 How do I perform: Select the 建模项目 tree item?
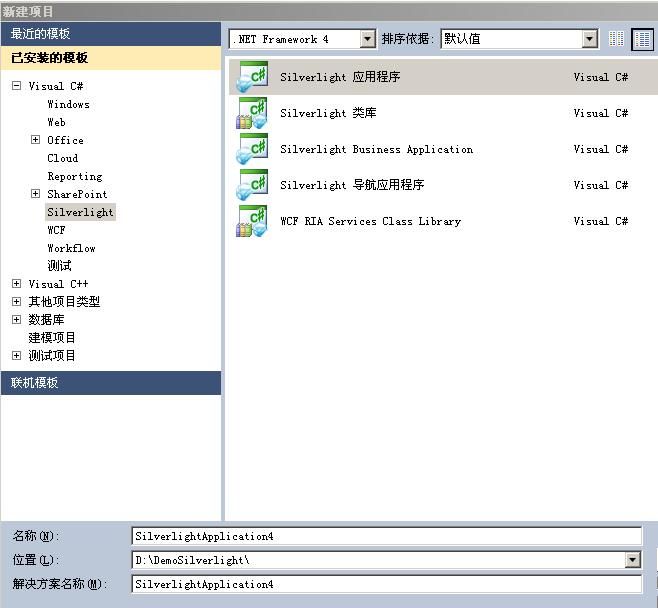point(52,338)
